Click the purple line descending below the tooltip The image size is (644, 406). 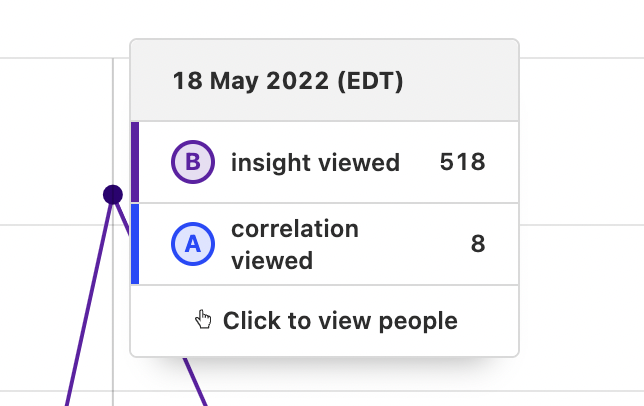[194, 380]
